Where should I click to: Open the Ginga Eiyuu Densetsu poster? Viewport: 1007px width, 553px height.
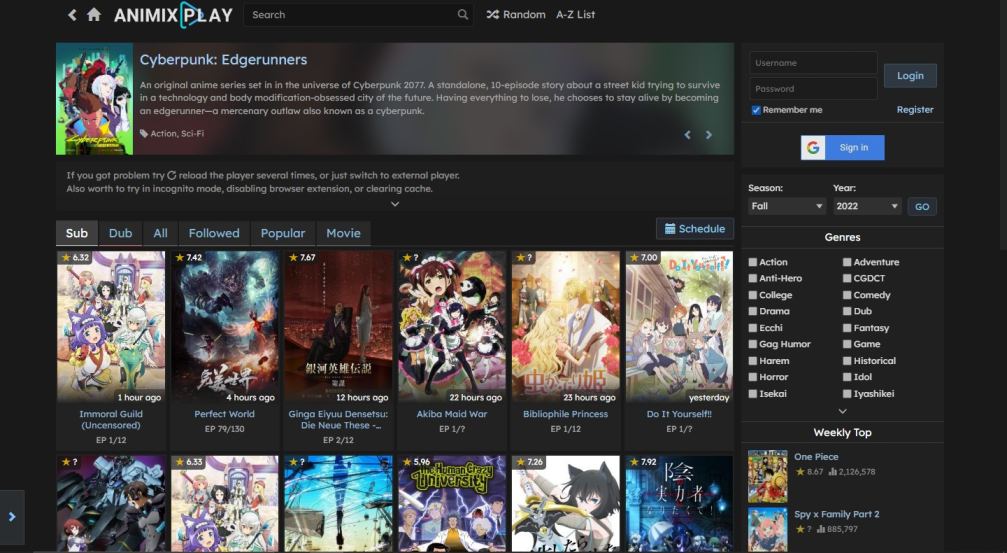(338, 327)
